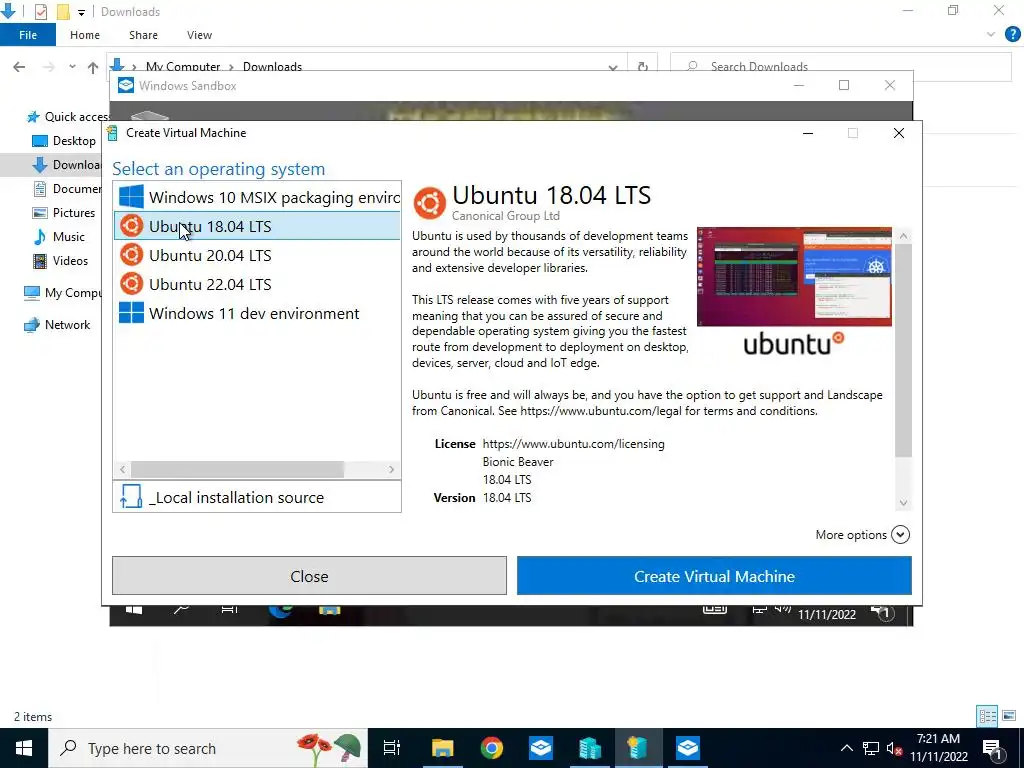
Task: Open Task View from the taskbar
Action: pos(392,748)
